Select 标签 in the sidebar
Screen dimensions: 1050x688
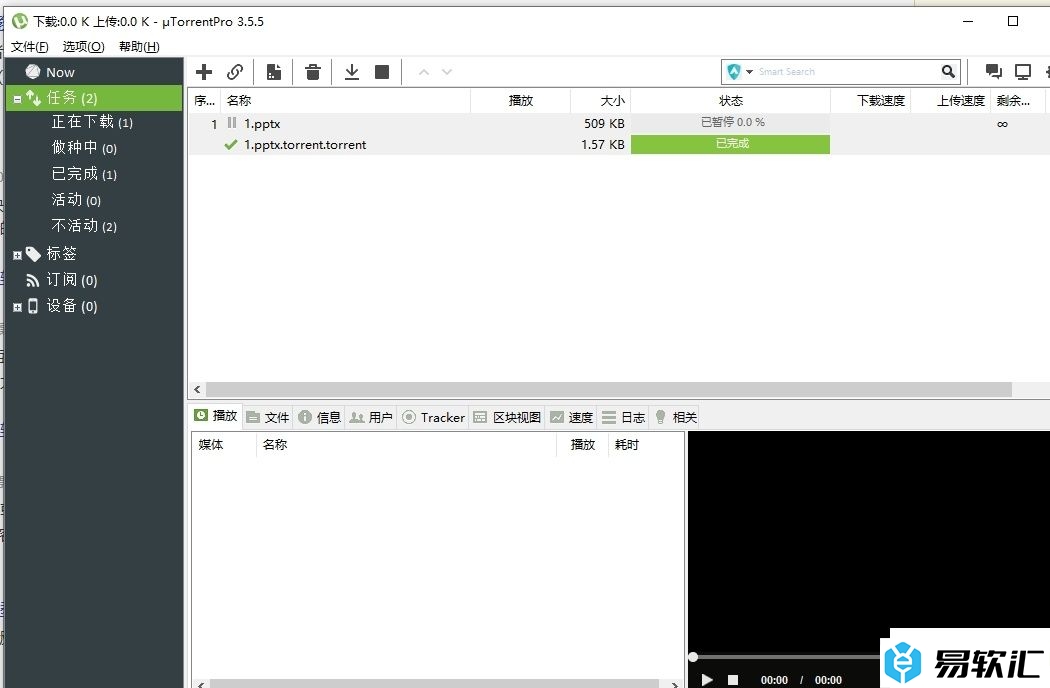61,253
